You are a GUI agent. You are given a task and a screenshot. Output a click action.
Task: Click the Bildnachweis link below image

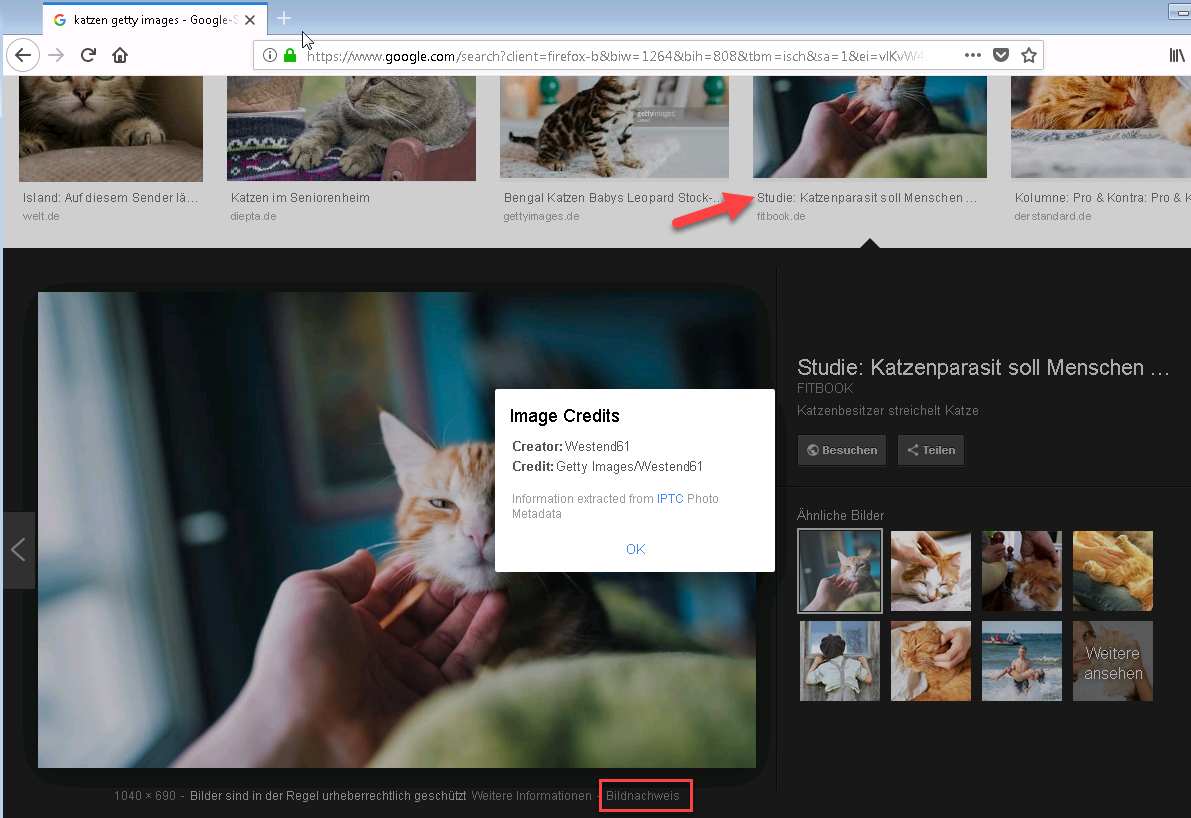point(643,796)
